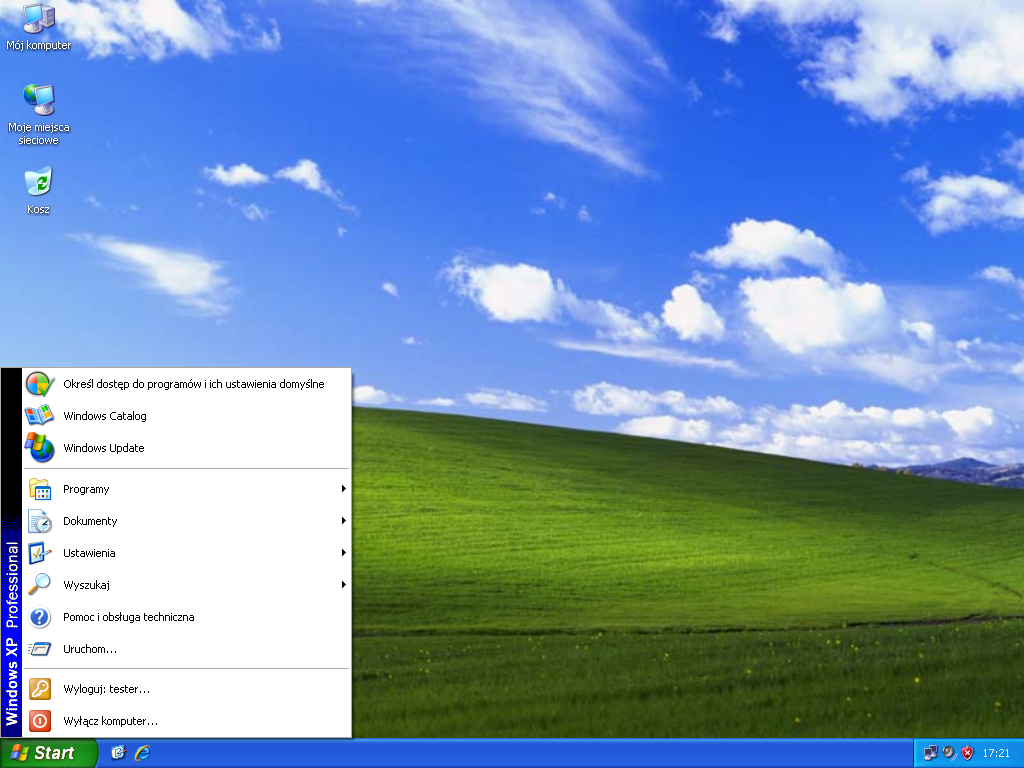Click the Uruchom run icon
Screen dimensions: 1024x768
[40, 649]
